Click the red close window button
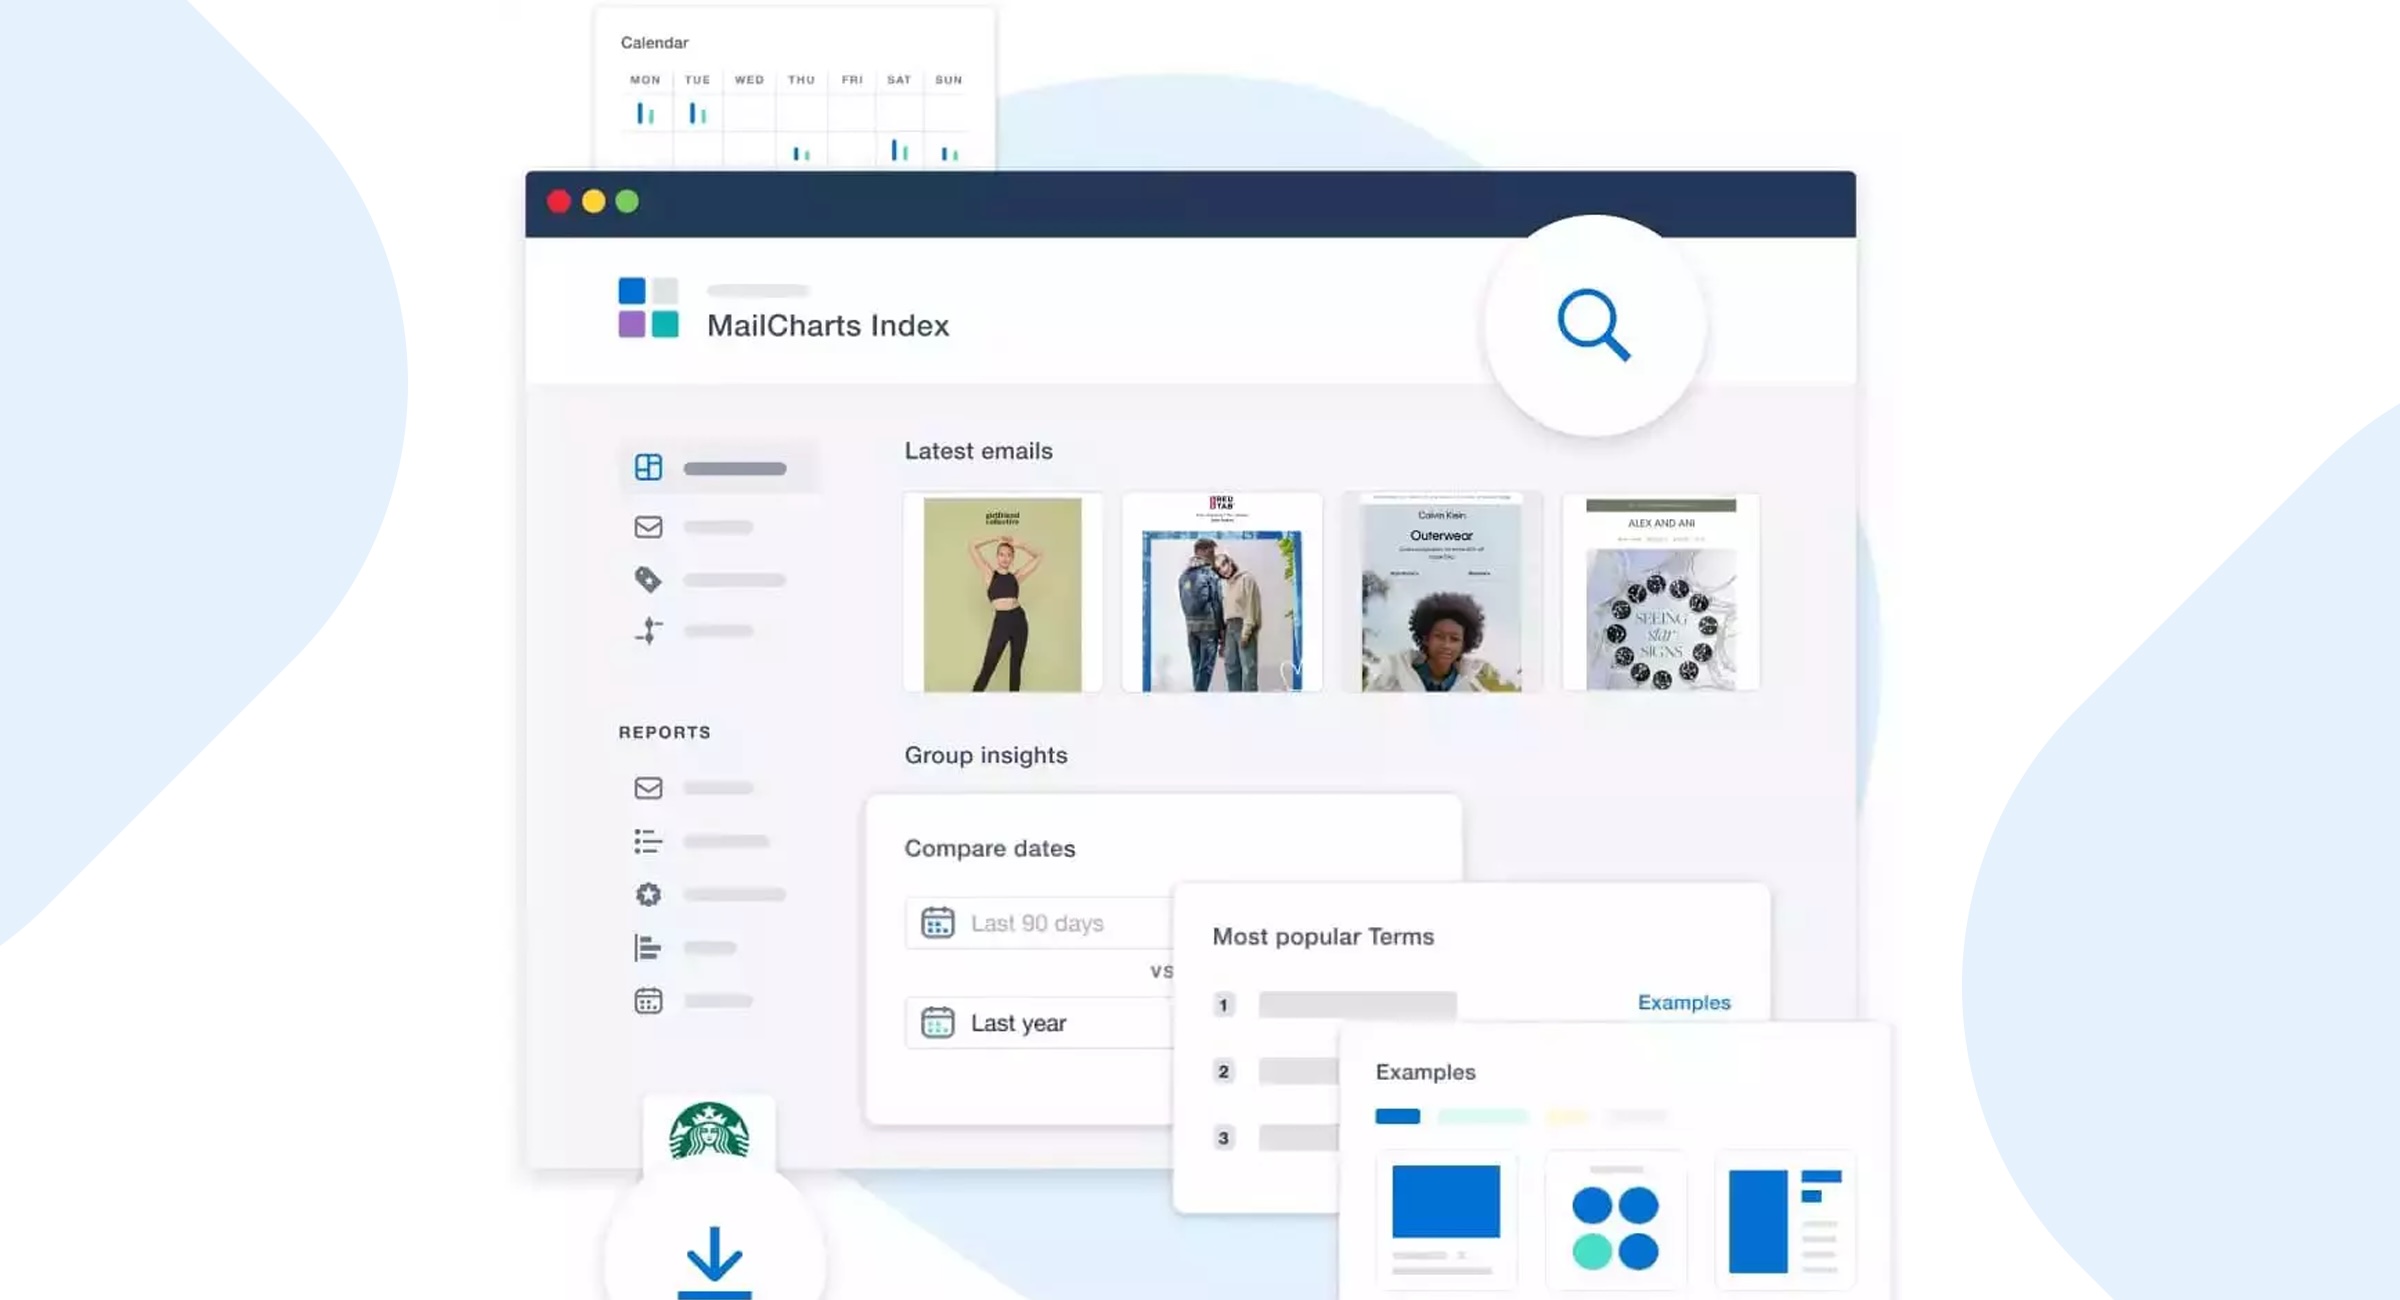The image size is (2400, 1300). click(559, 202)
